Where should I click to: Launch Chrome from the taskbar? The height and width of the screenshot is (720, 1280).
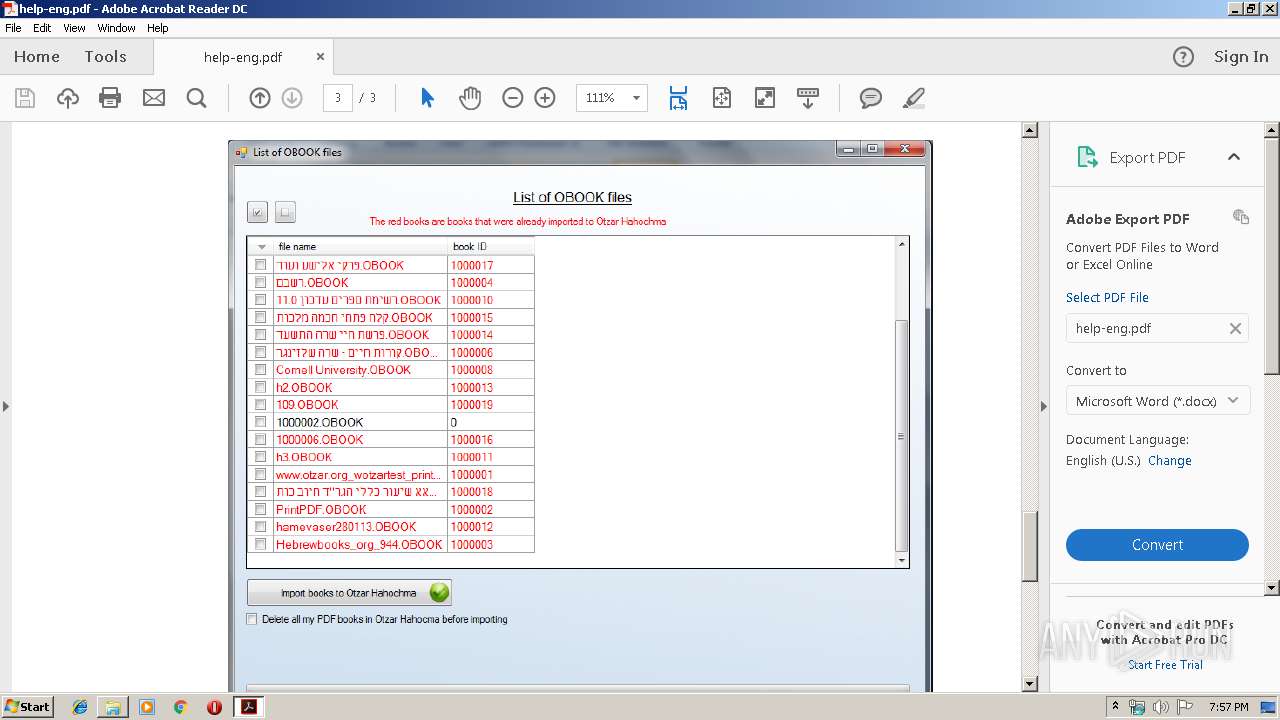[x=180, y=707]
